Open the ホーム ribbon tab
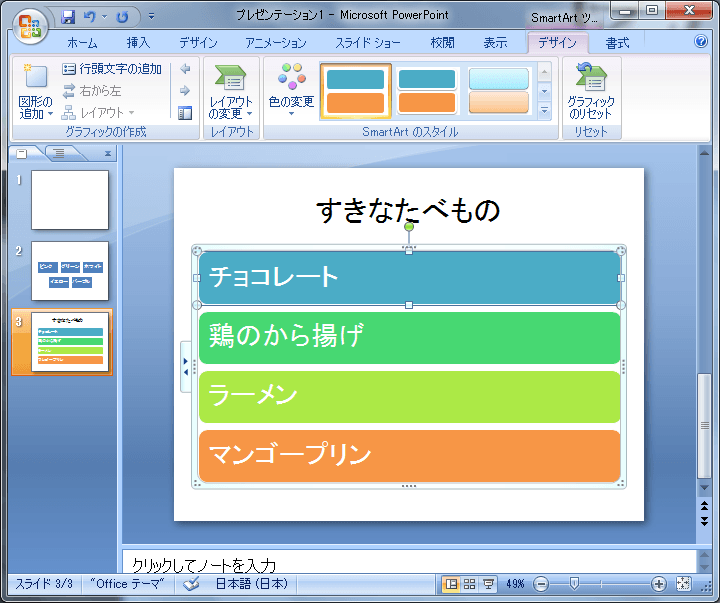Image resolution: width=720 pixels, height=603 pixels. tap(82, 43)
